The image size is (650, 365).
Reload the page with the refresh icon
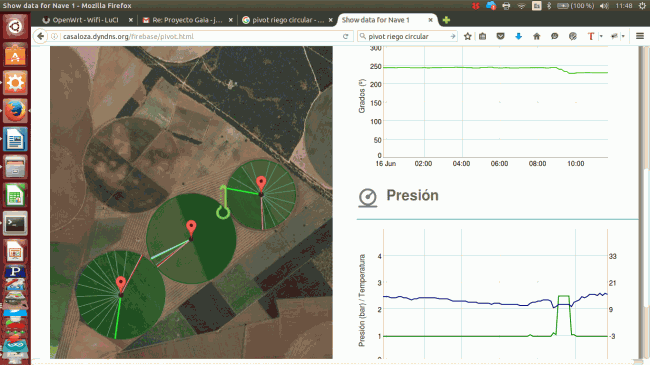click(345, 36)
